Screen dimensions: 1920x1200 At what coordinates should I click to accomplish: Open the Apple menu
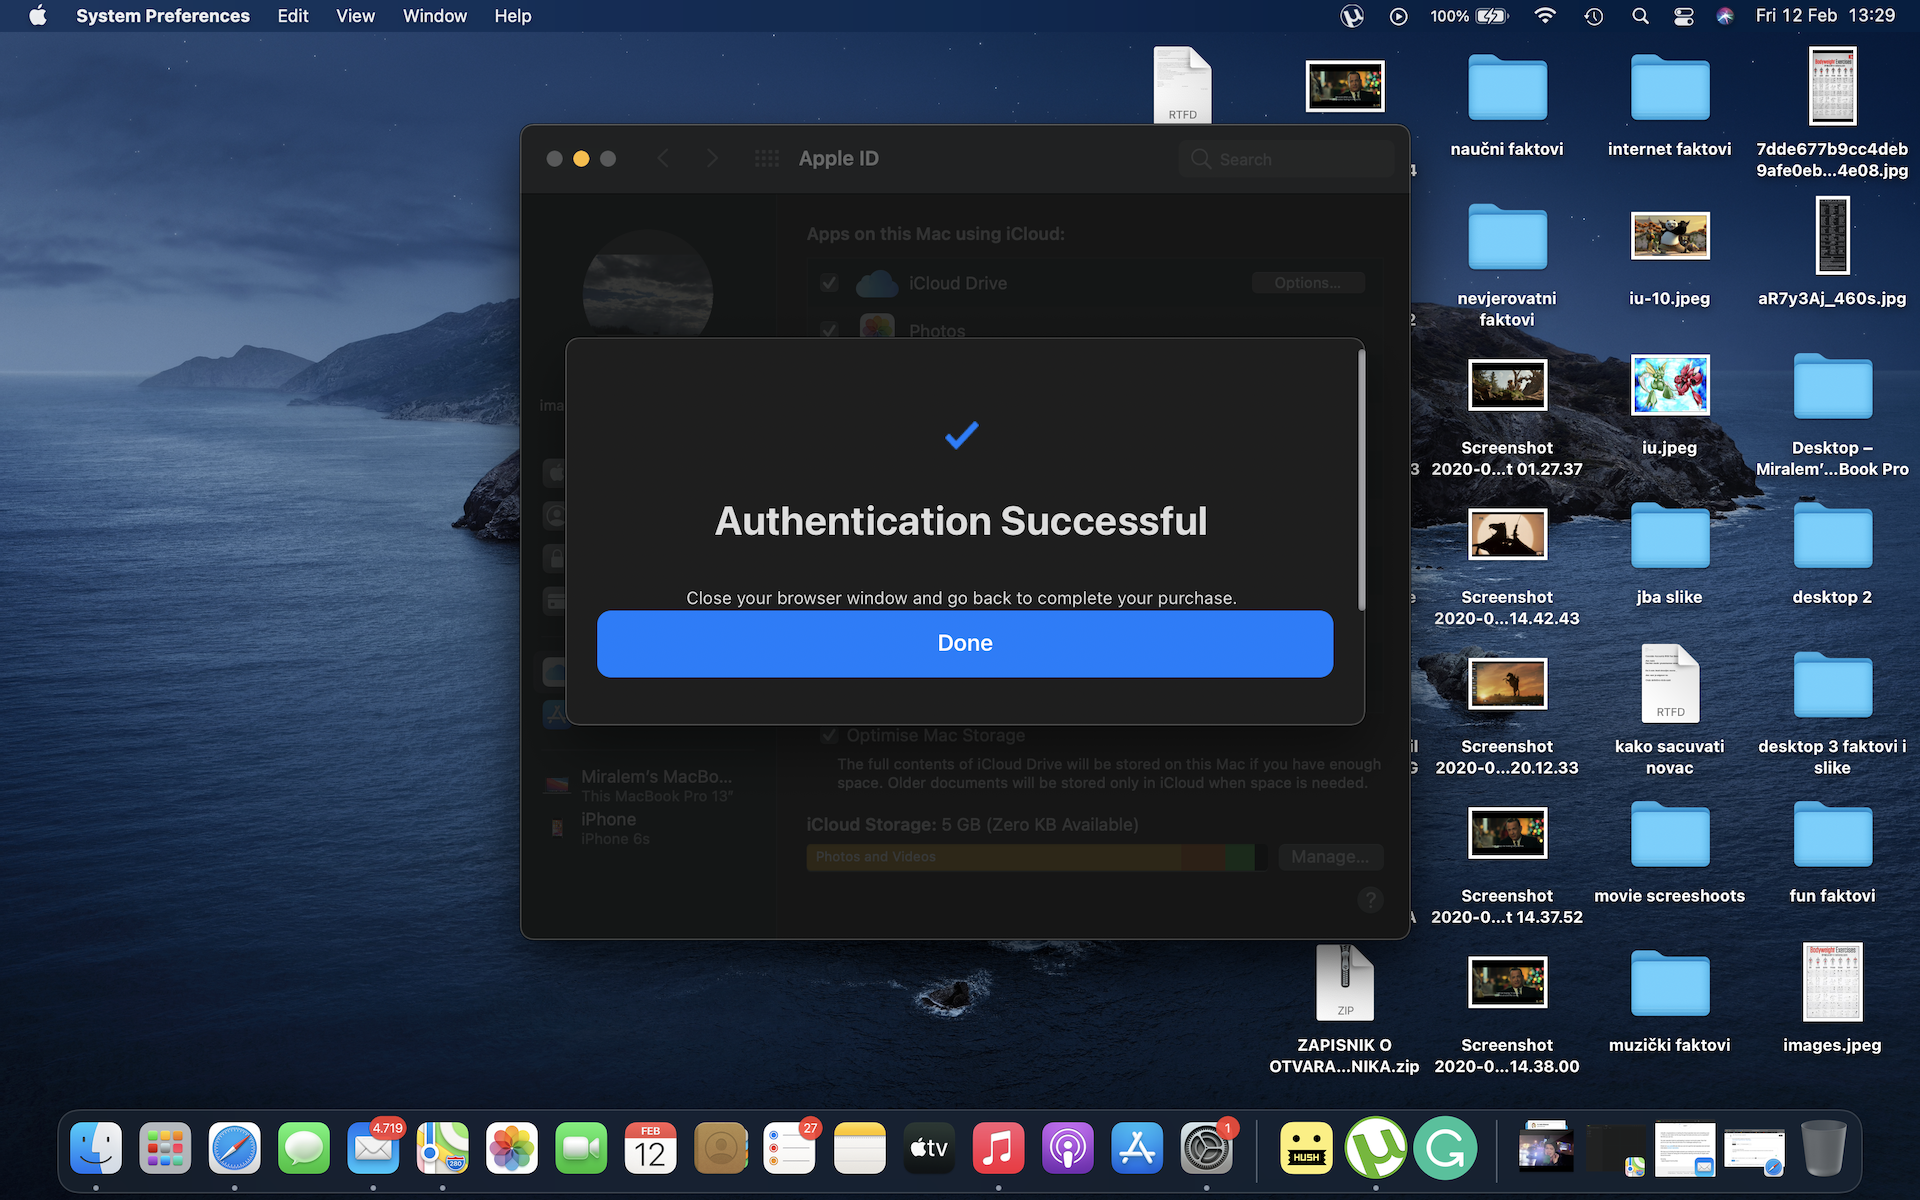[x=38, y=16]
